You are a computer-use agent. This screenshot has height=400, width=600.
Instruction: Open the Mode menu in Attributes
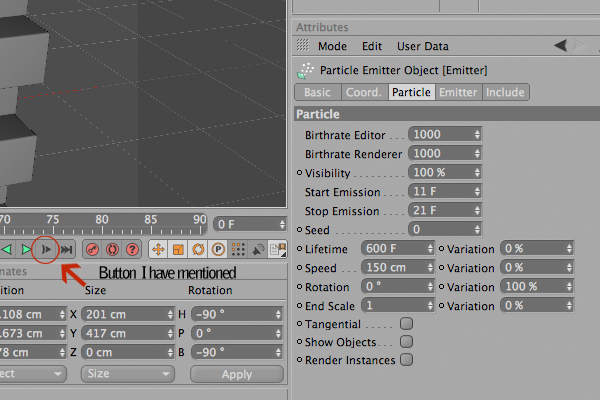click(x=332, y=46)
